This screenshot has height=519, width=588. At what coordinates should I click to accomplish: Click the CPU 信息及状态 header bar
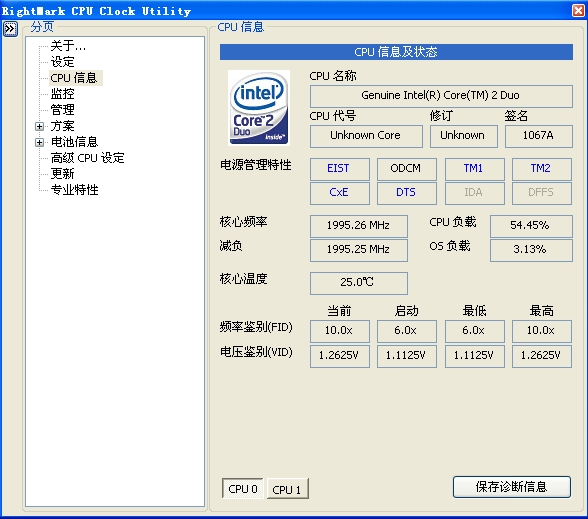[396, 52]
